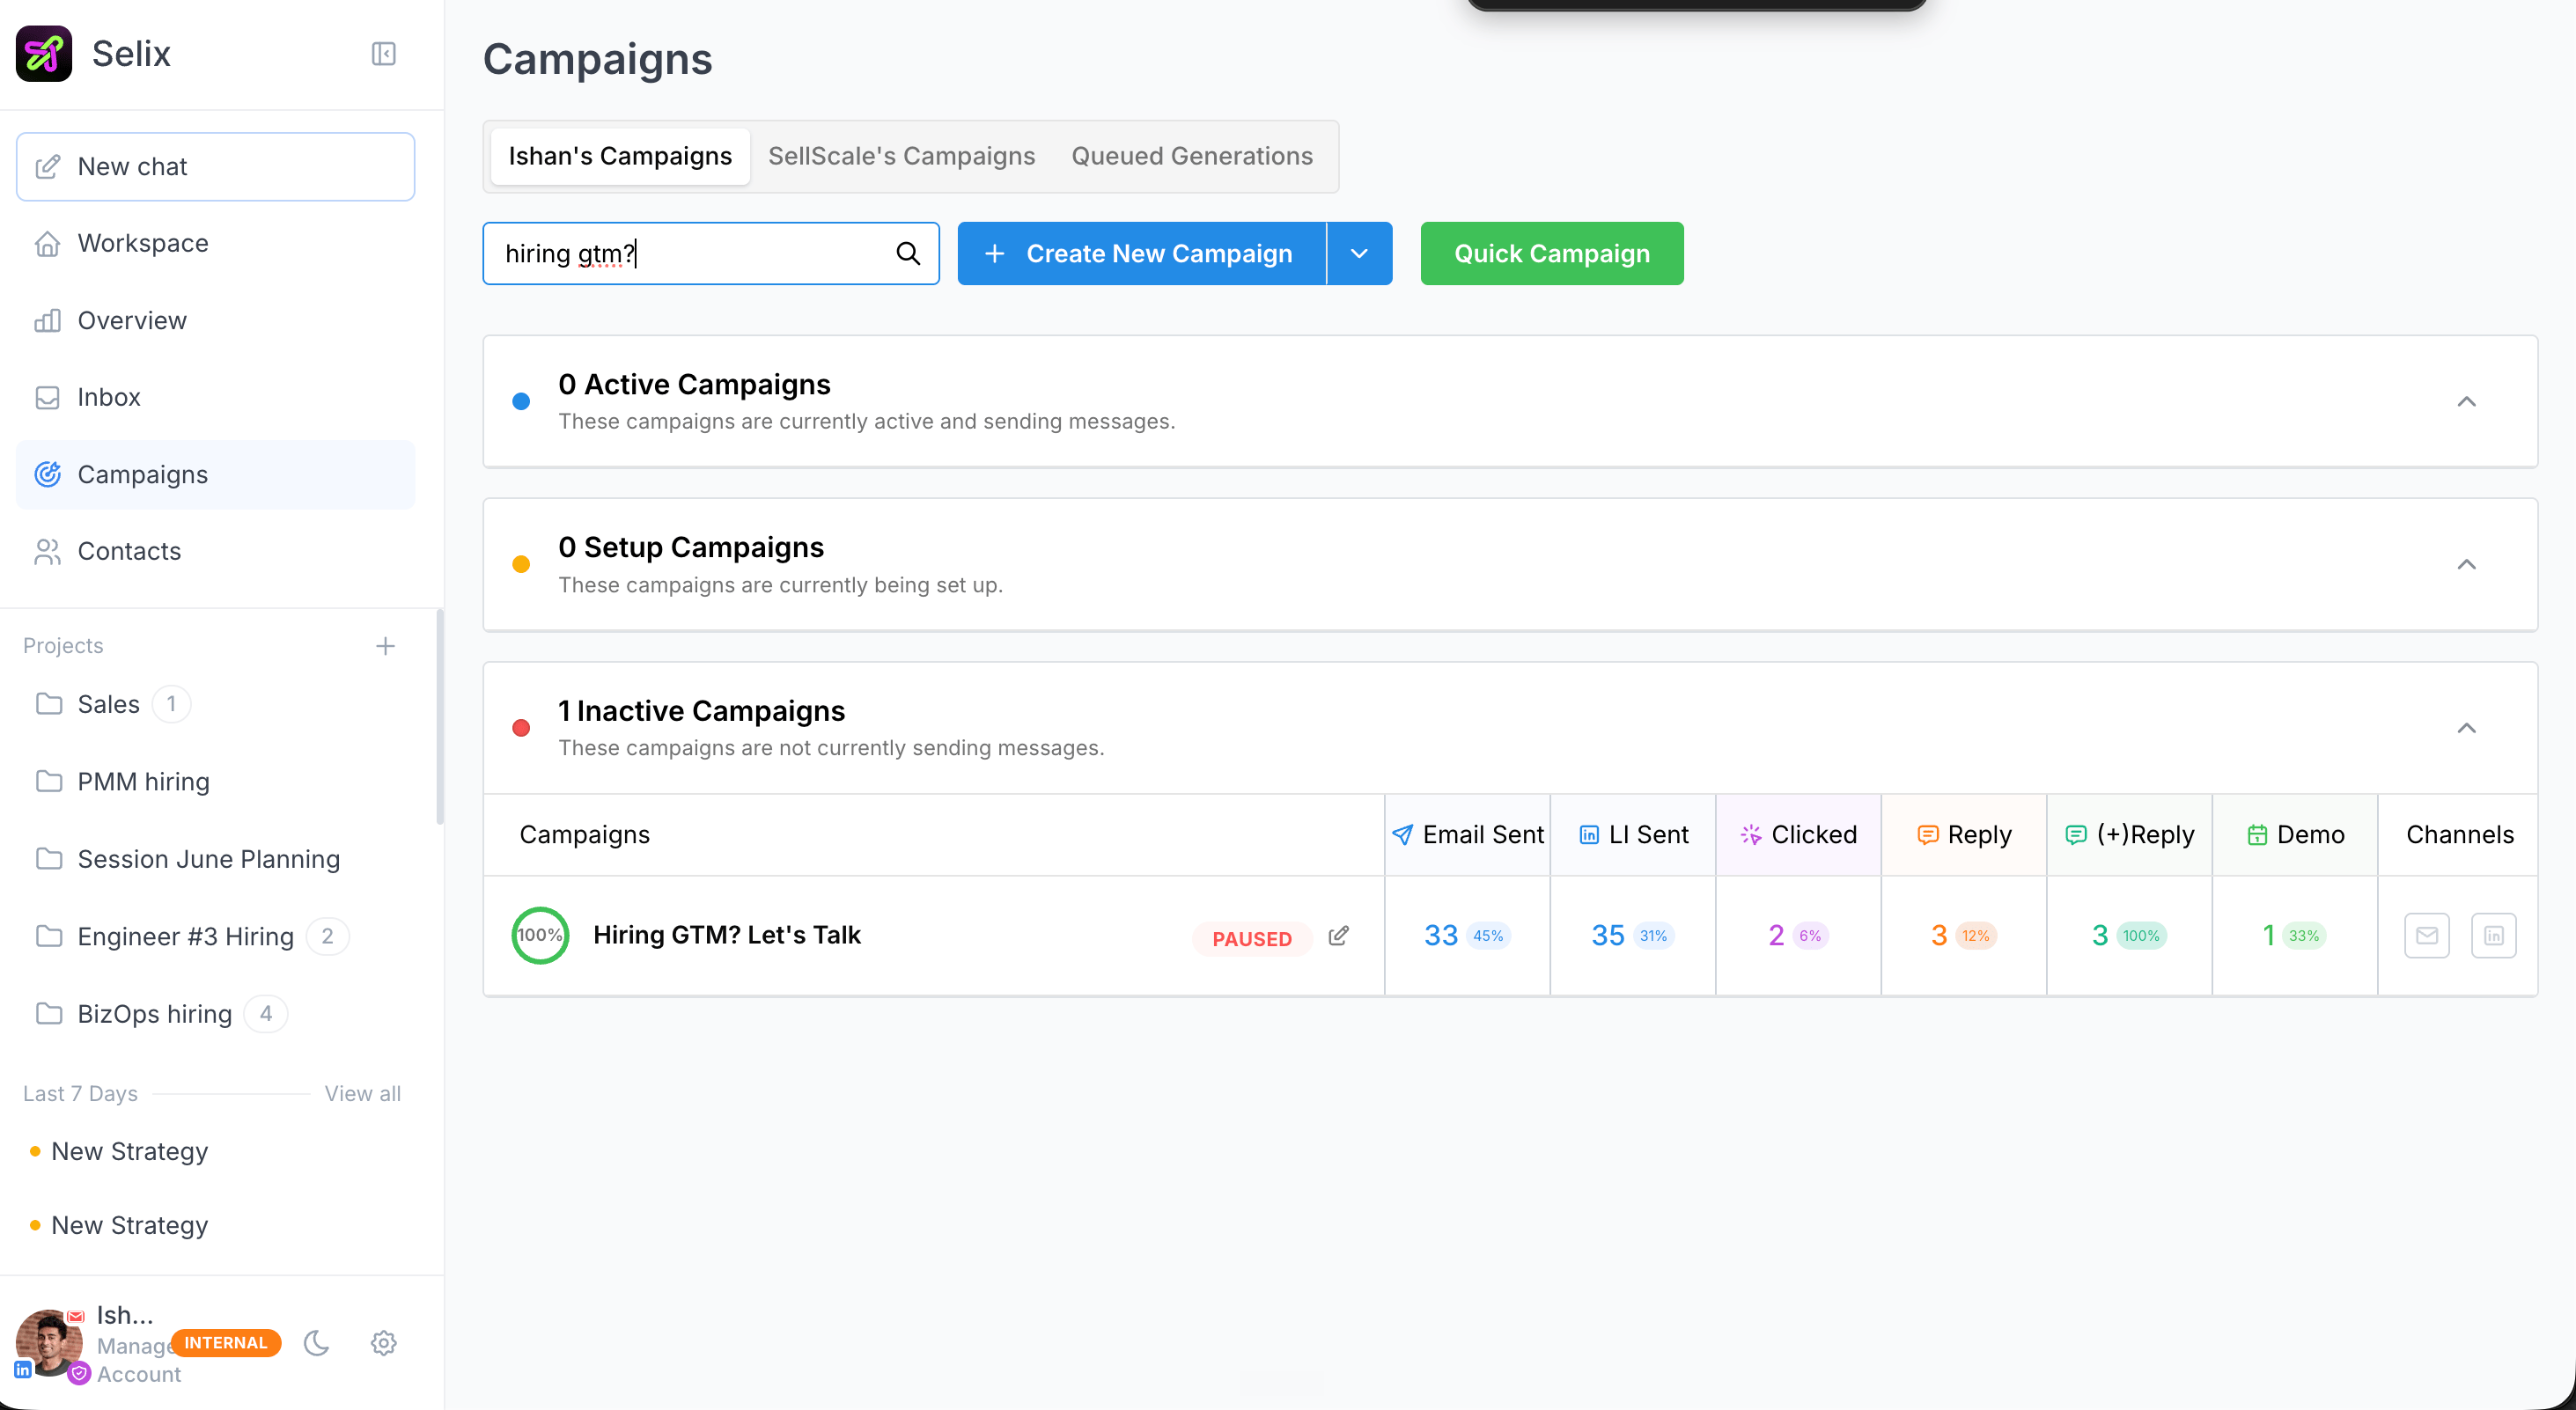Click the user avatar photo
This screenshot has height=1410, width=2576.
point(48,1343)
